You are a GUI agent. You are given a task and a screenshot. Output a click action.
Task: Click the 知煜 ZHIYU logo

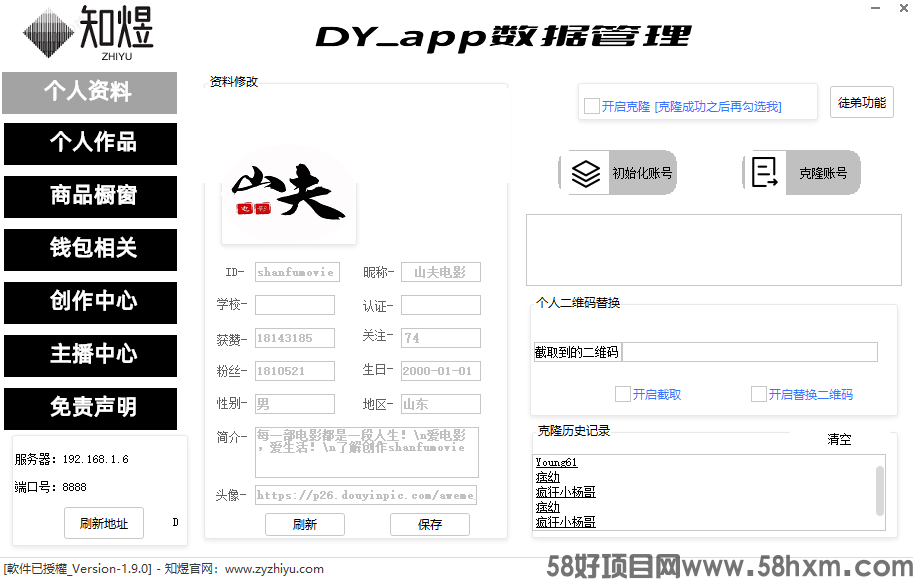coord(88,33)
